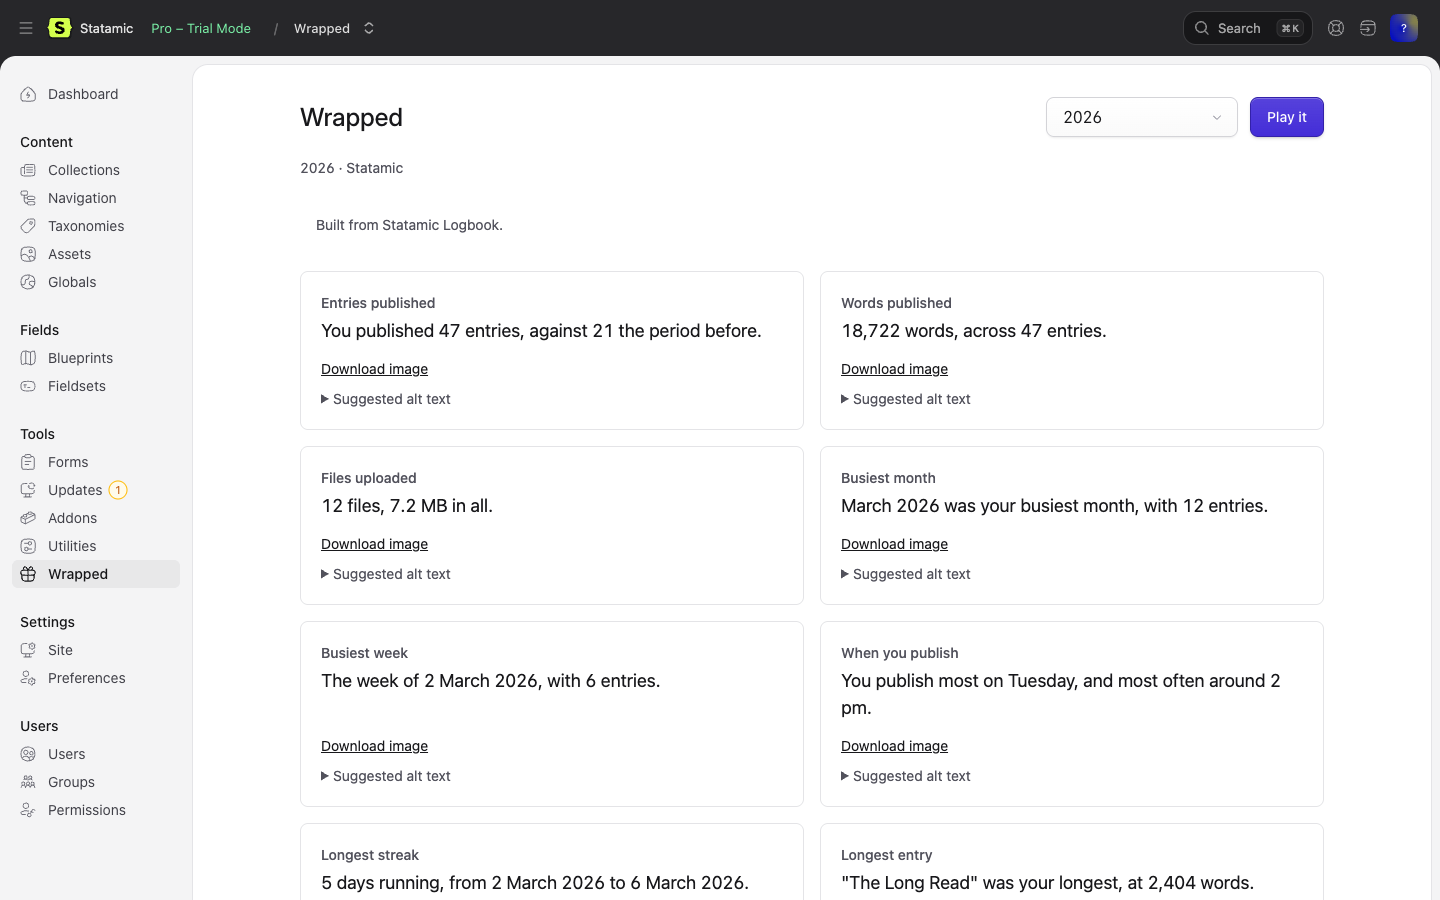
Task: Expand alt text for Busiest week
Action: (x=386, y=776)
